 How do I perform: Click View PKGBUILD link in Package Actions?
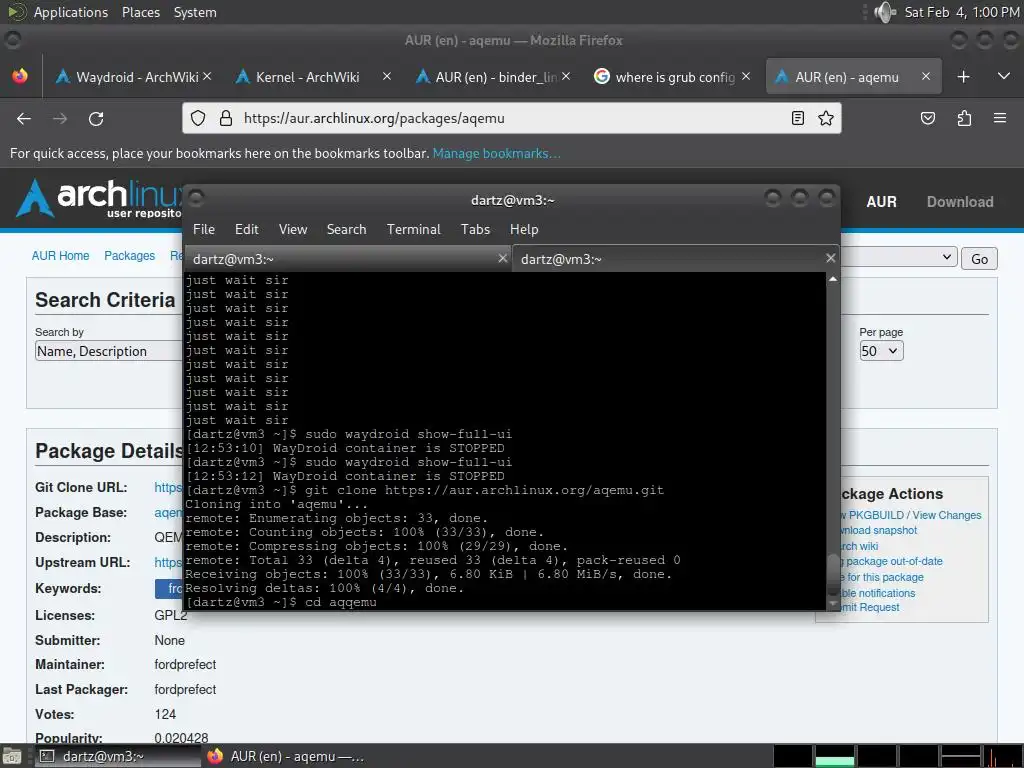(872, 515)
